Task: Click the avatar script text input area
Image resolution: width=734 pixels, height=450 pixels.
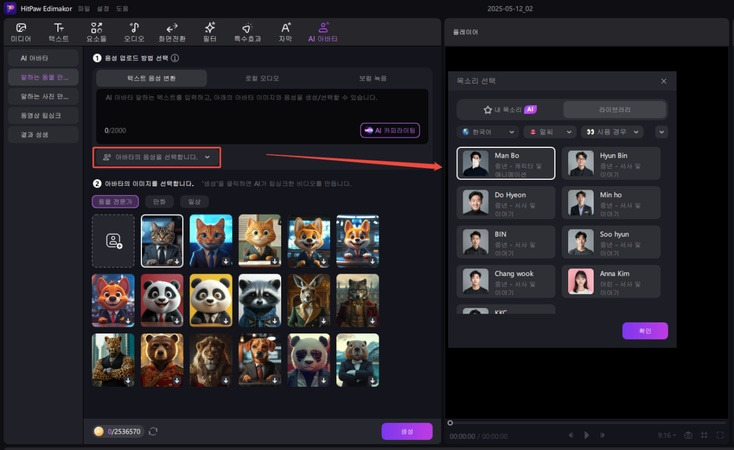Action: (x=262, y=116)
